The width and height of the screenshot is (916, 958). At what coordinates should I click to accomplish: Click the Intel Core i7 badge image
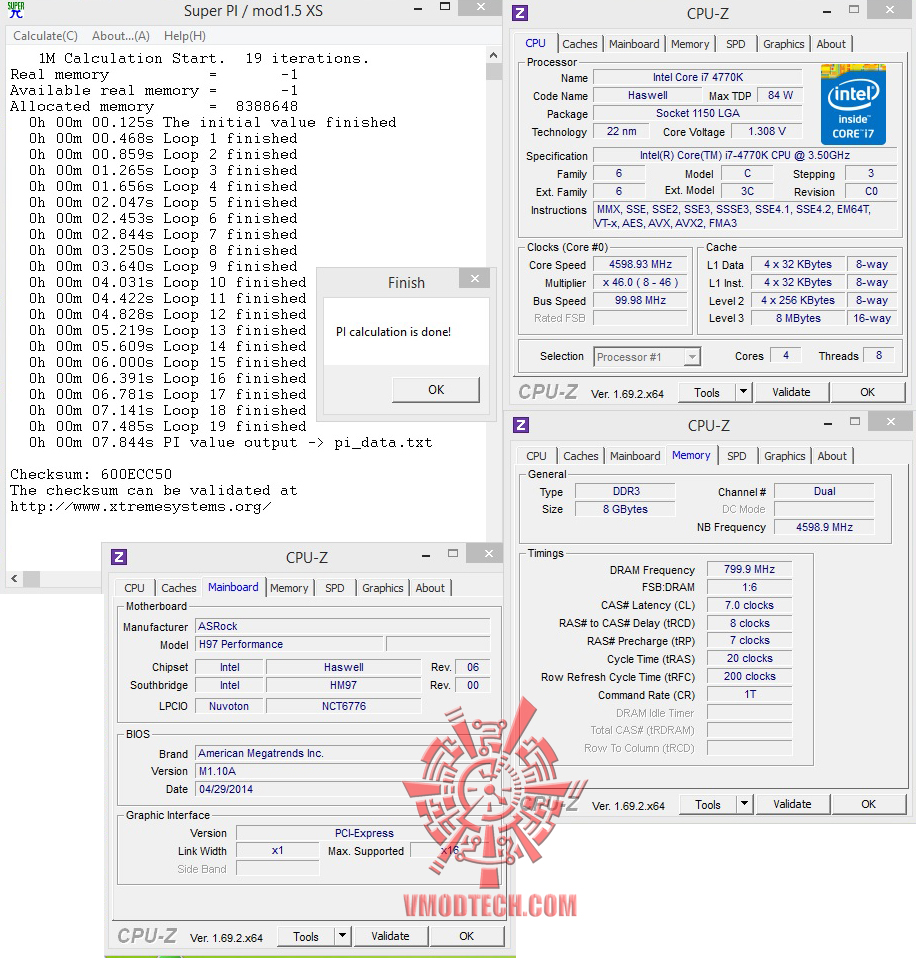tap(853, 104)
